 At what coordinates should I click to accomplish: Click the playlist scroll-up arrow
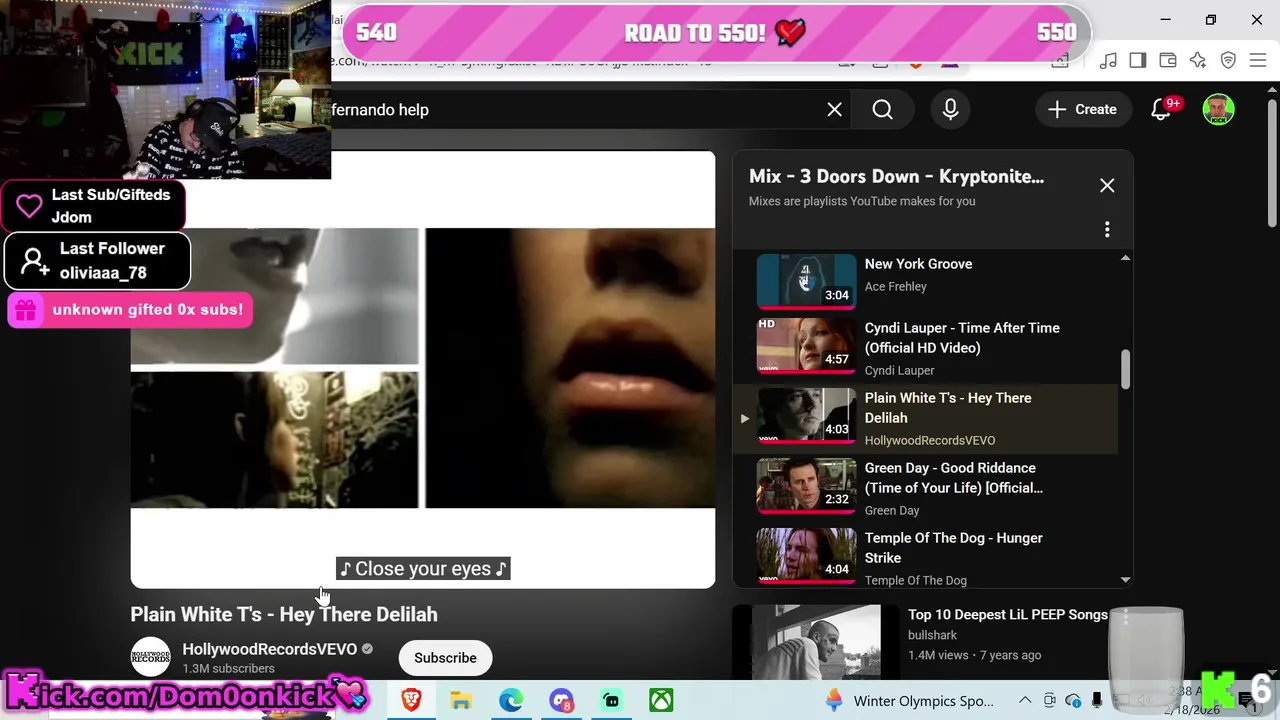[x=1125, y=258]
